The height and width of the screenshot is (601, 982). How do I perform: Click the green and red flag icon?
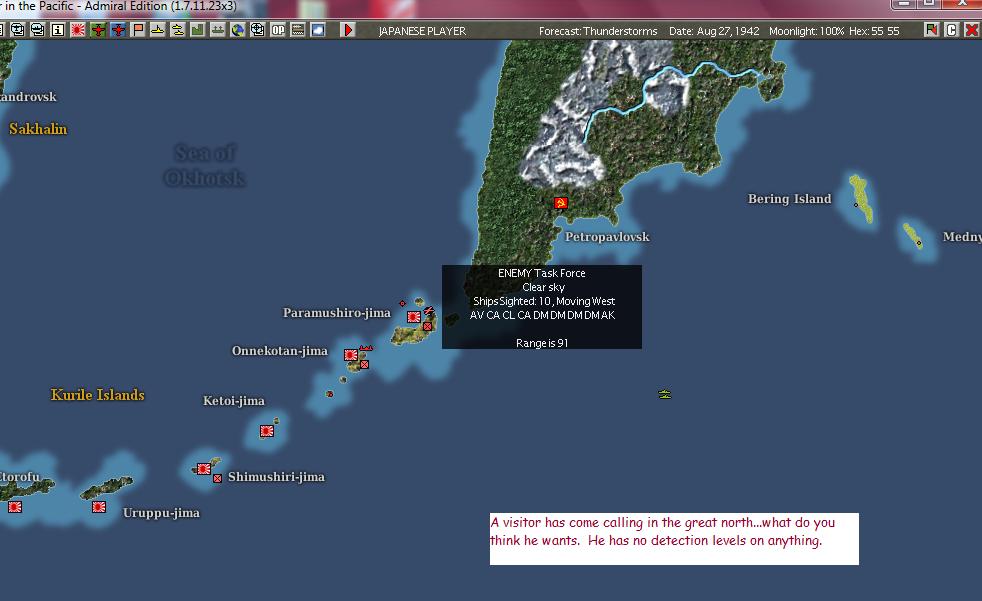(x=931, y=29)
